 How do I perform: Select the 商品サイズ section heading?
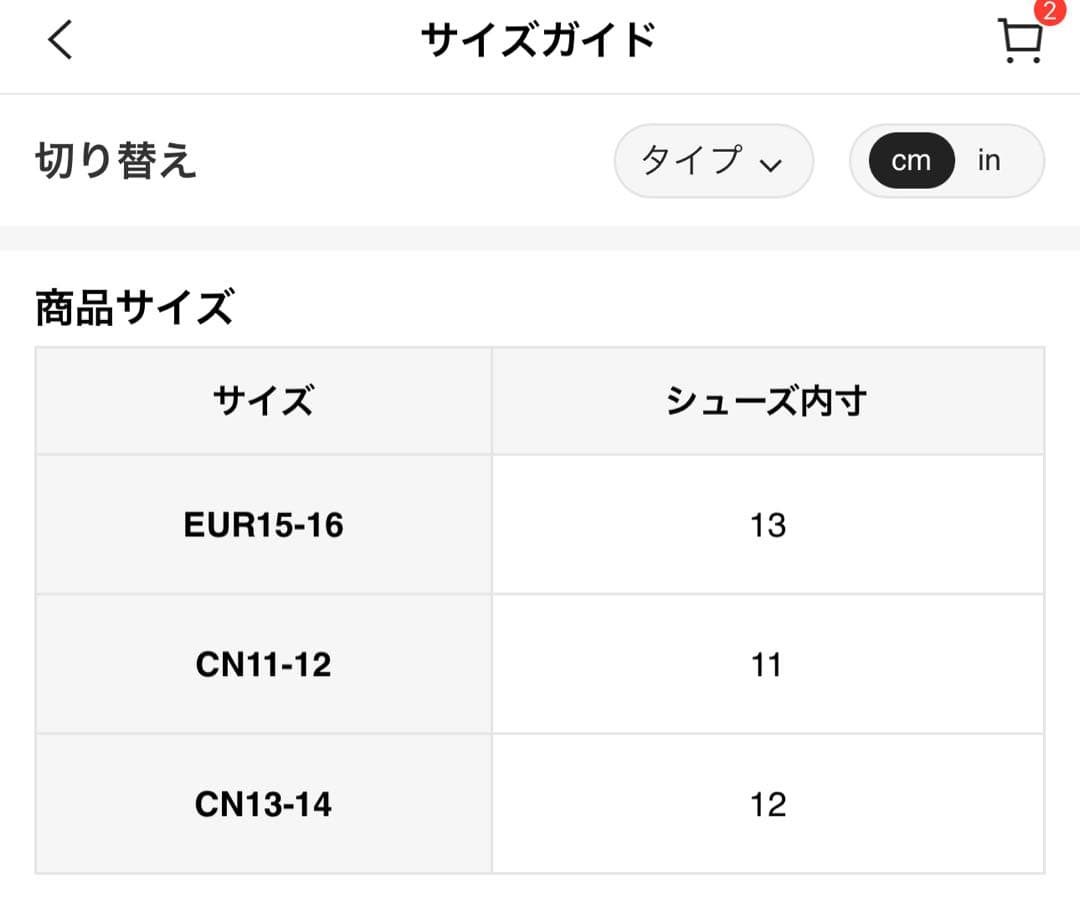[x=134, y=308]
